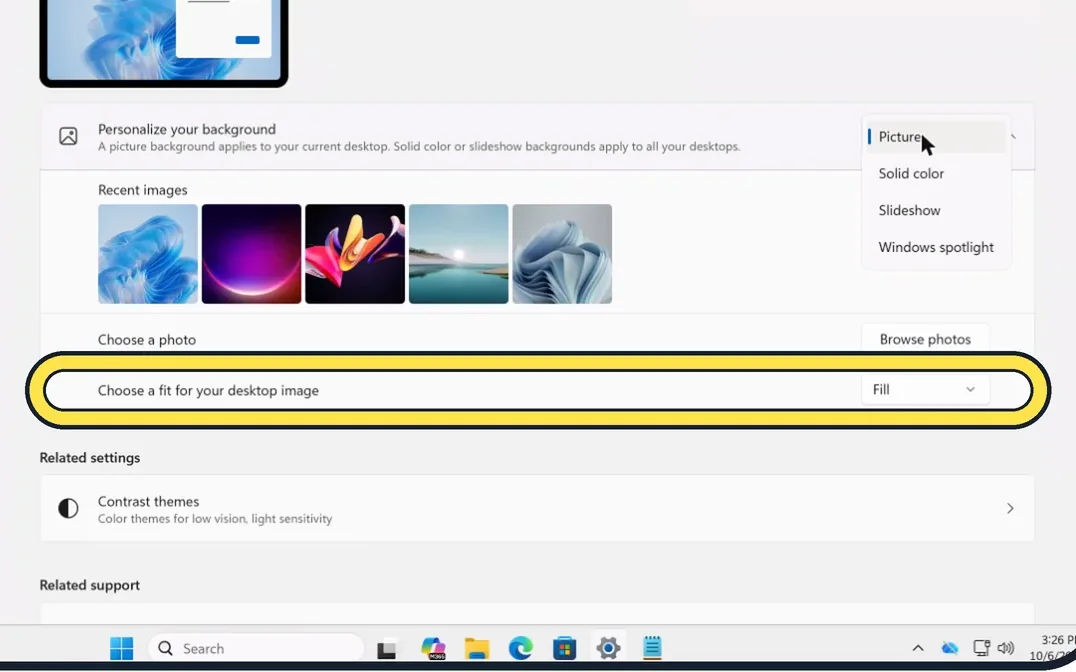Click the magnifier icon in Search
This screenshot has width=1076, height=672.
click(x=165, y=648)
